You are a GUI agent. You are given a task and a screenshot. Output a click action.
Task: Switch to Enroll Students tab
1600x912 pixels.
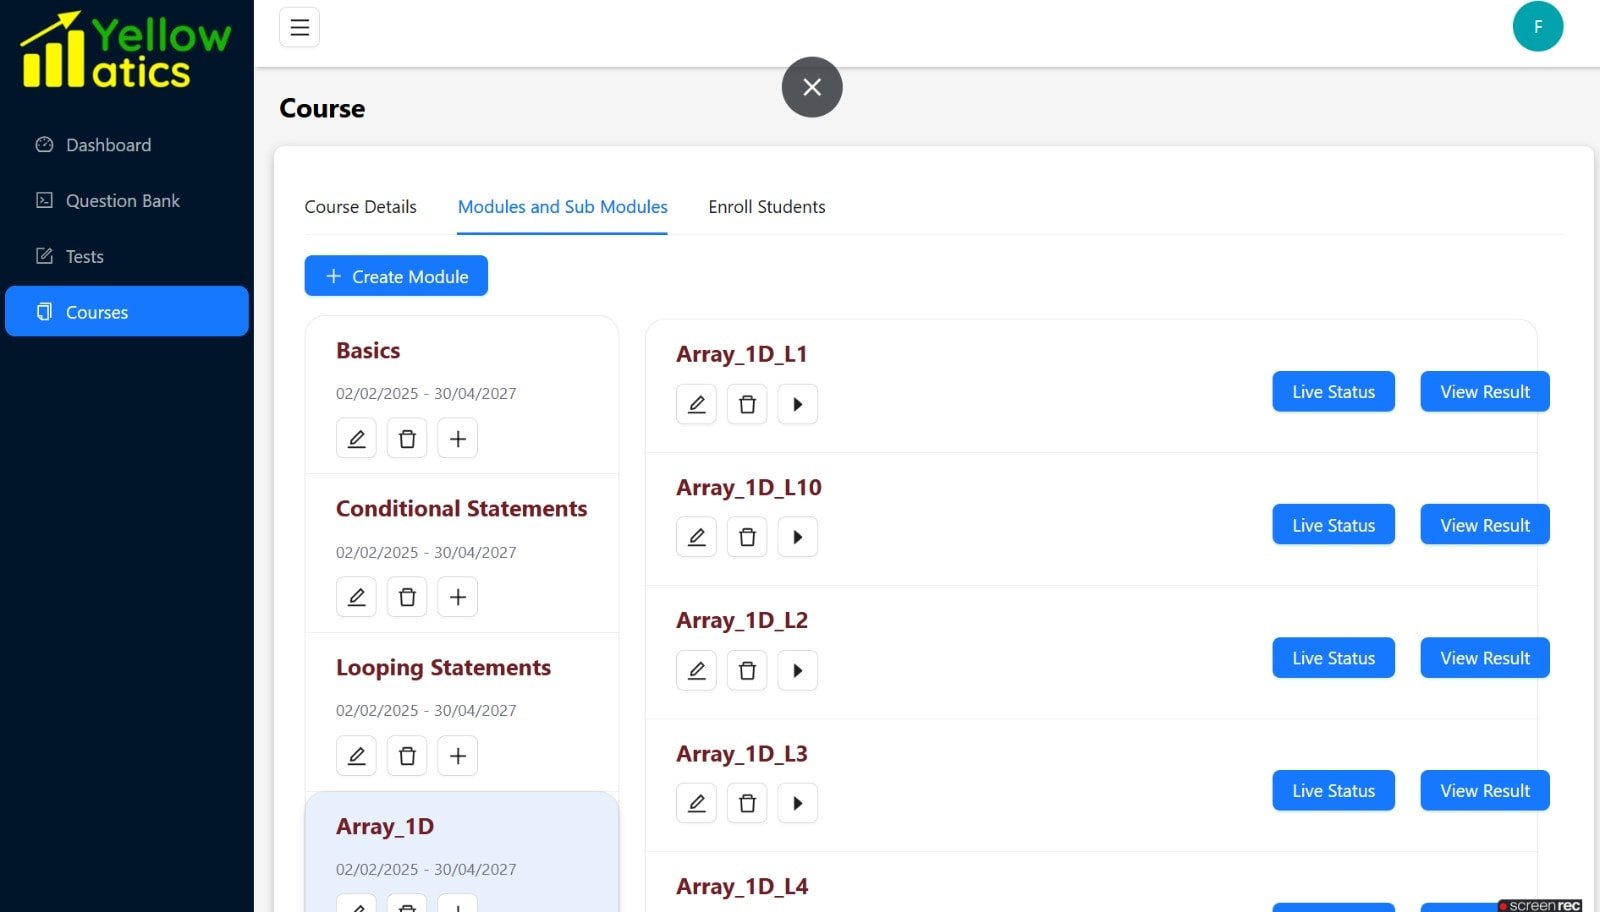click(767, 207)
